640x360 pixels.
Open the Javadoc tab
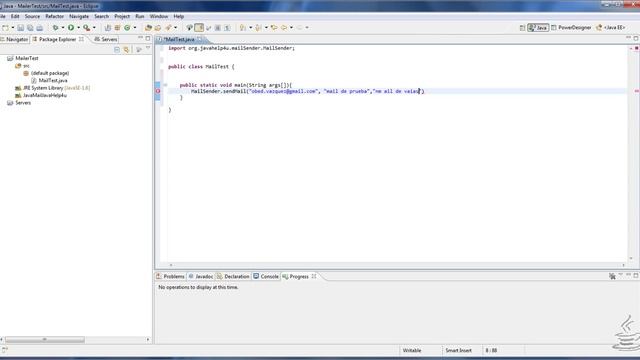coord(200,276)
